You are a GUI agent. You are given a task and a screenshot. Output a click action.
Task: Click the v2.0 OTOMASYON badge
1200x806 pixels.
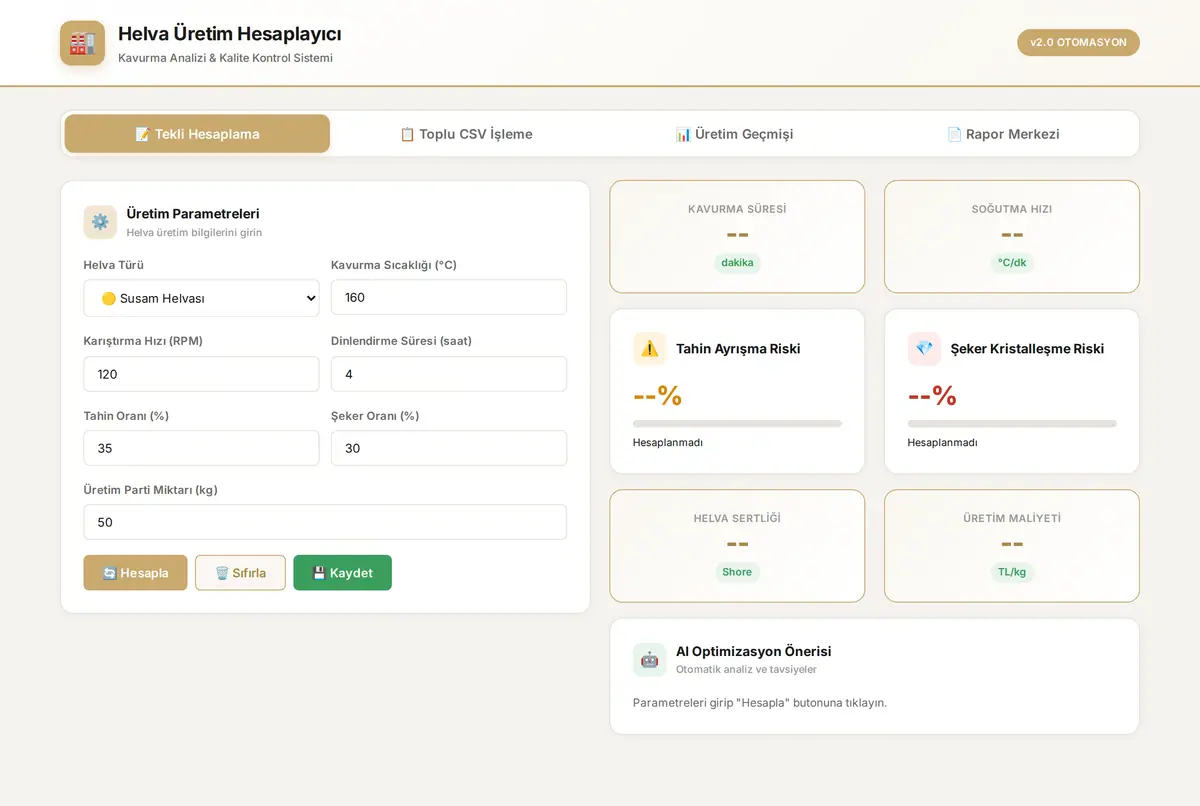point(1078,43)
